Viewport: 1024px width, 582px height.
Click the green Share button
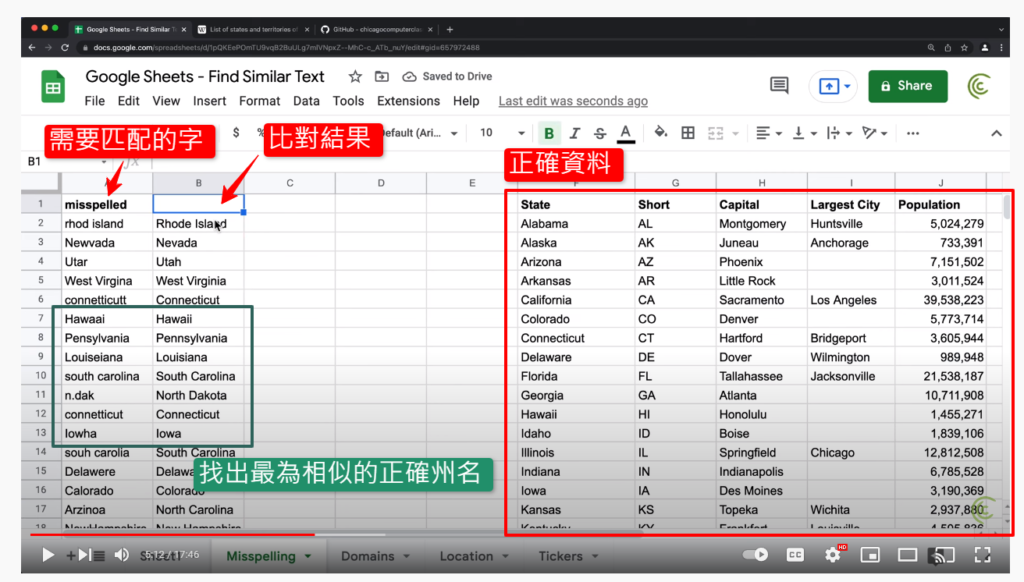(907, 86)
